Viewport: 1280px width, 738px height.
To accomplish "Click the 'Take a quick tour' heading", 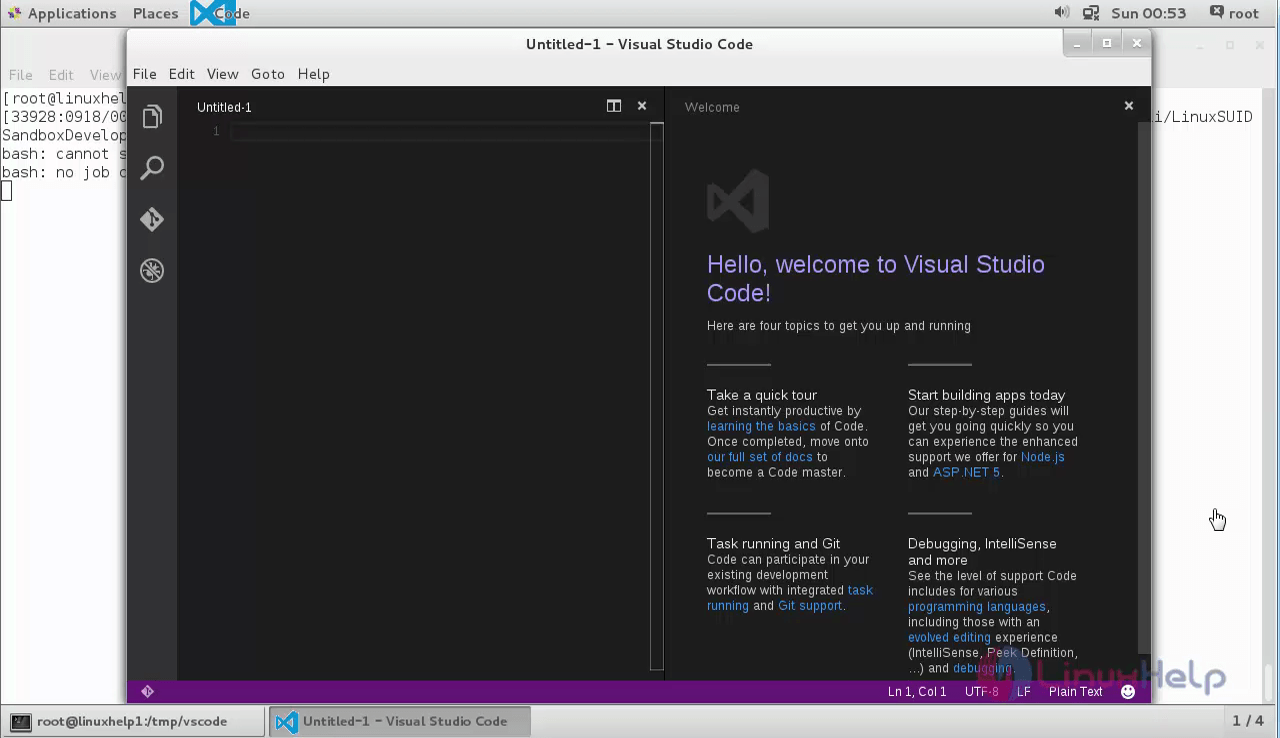I will coord(762,395).
